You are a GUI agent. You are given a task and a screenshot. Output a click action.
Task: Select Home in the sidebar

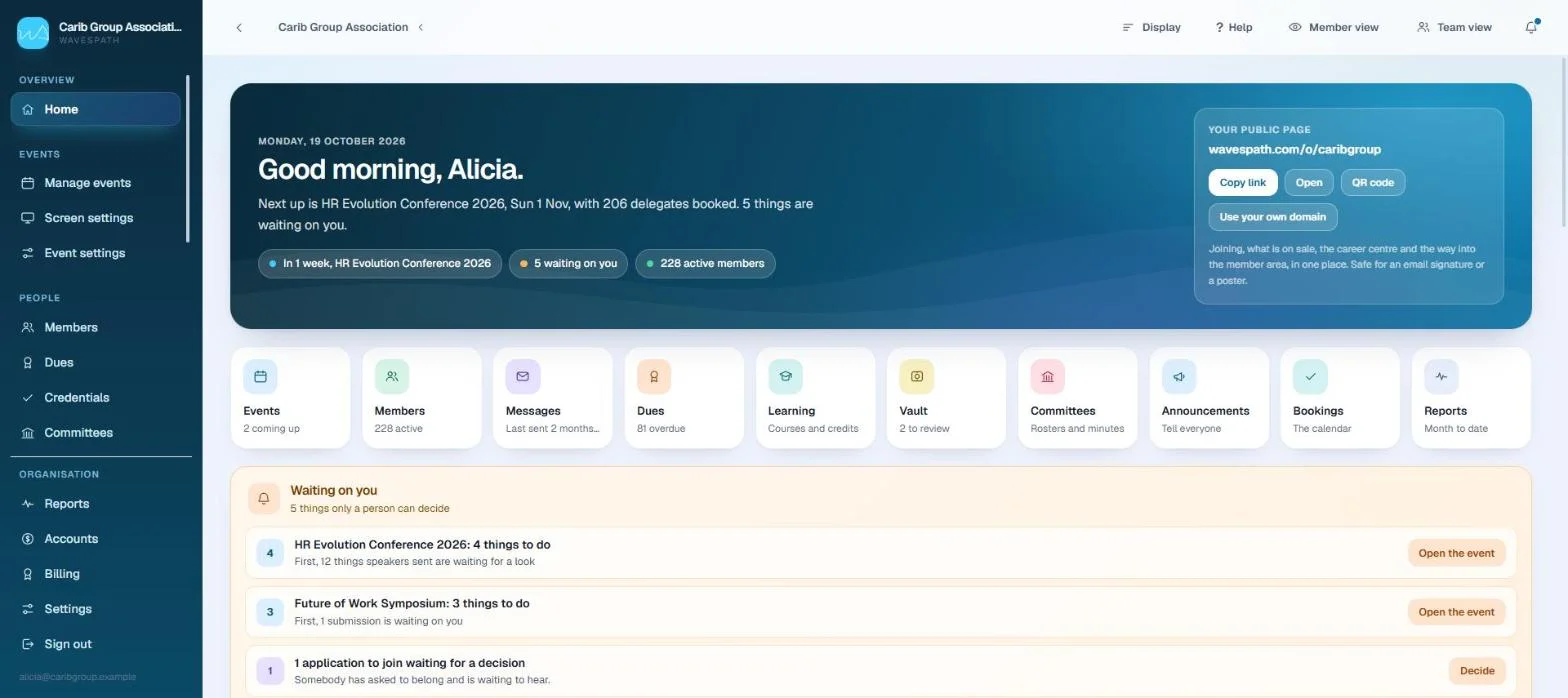coord(96,110)
